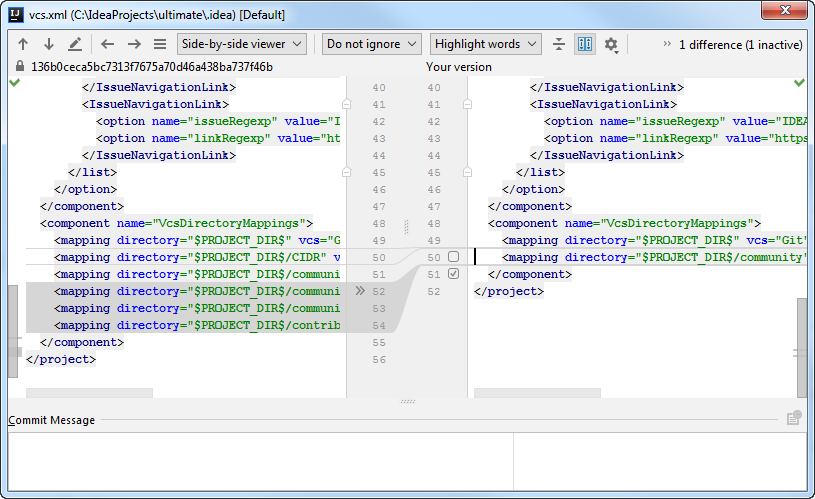Compare previous file left arrow

(x=108, y=44)
